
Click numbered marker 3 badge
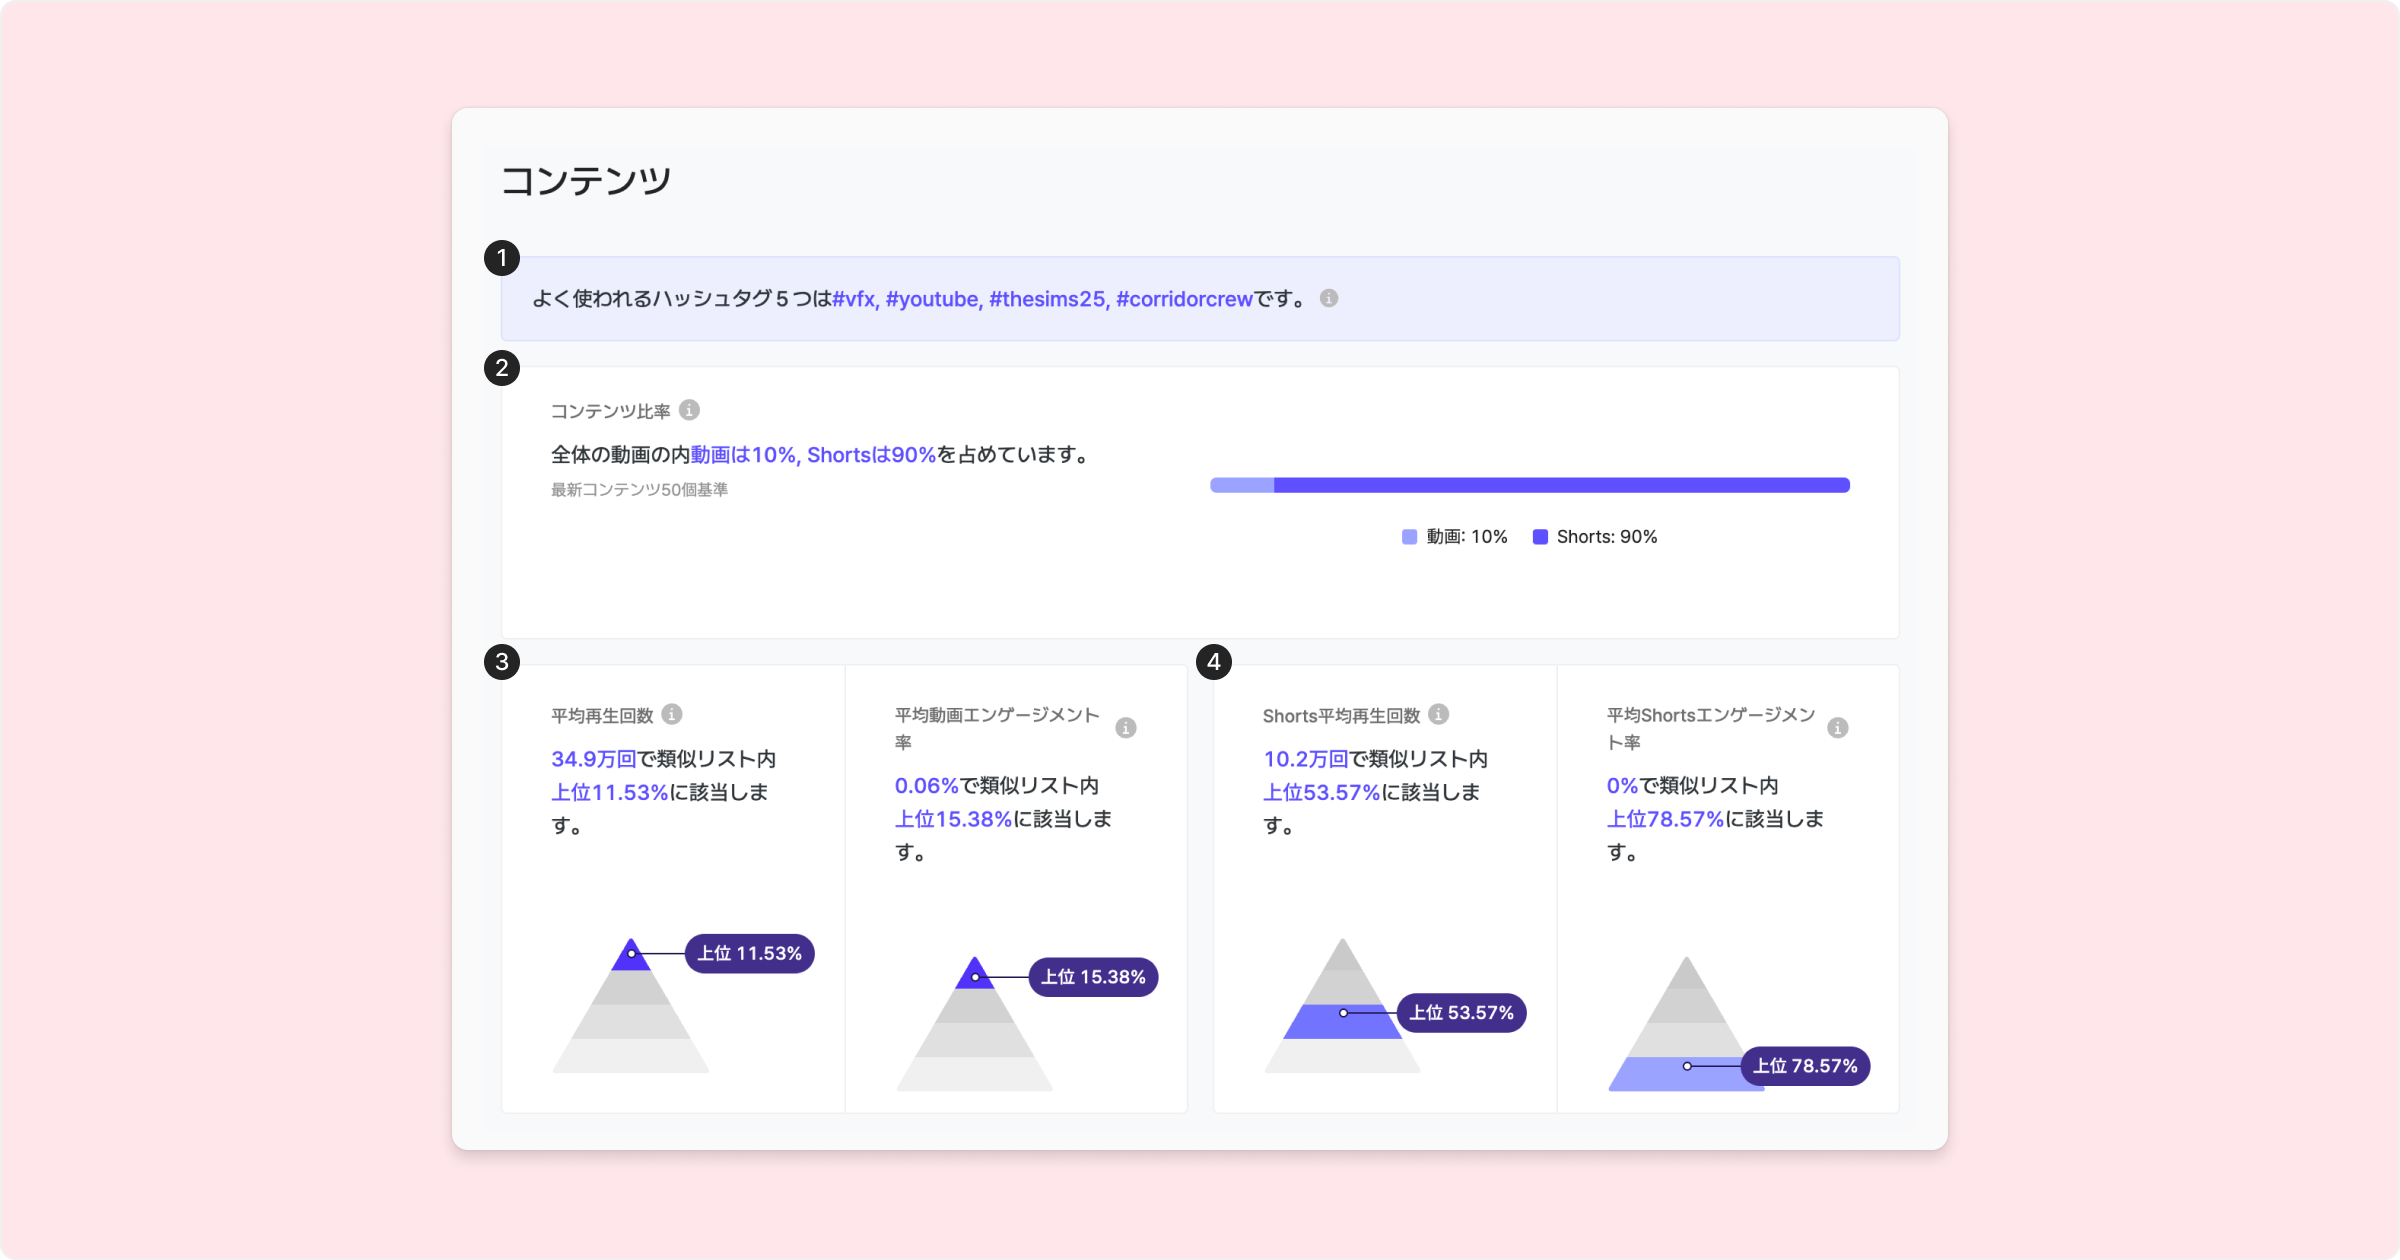(502, 662)
